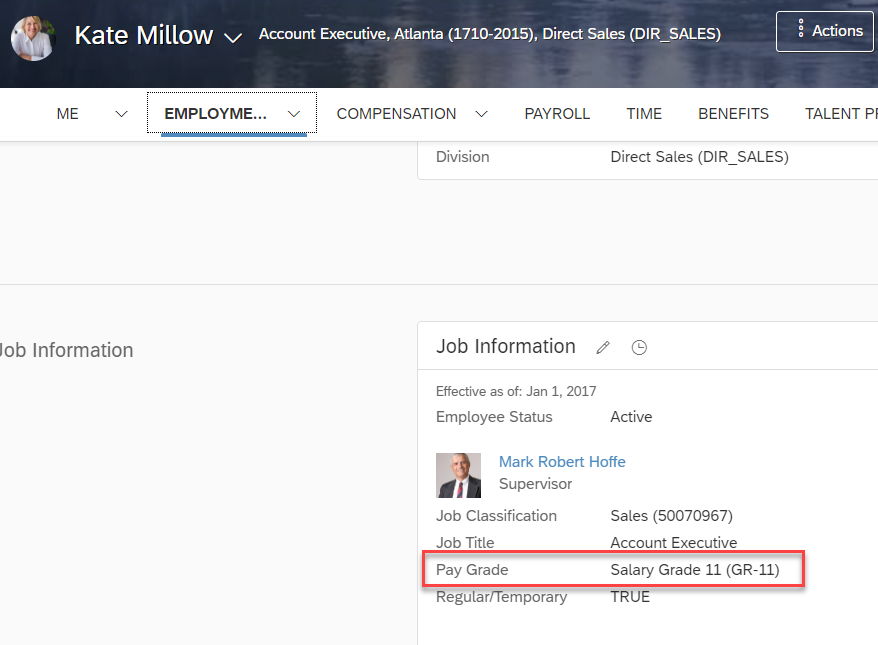Click Mark Robert Hoffe's supervisor photo
Screen dimensions: 878x645
[458, 475]
